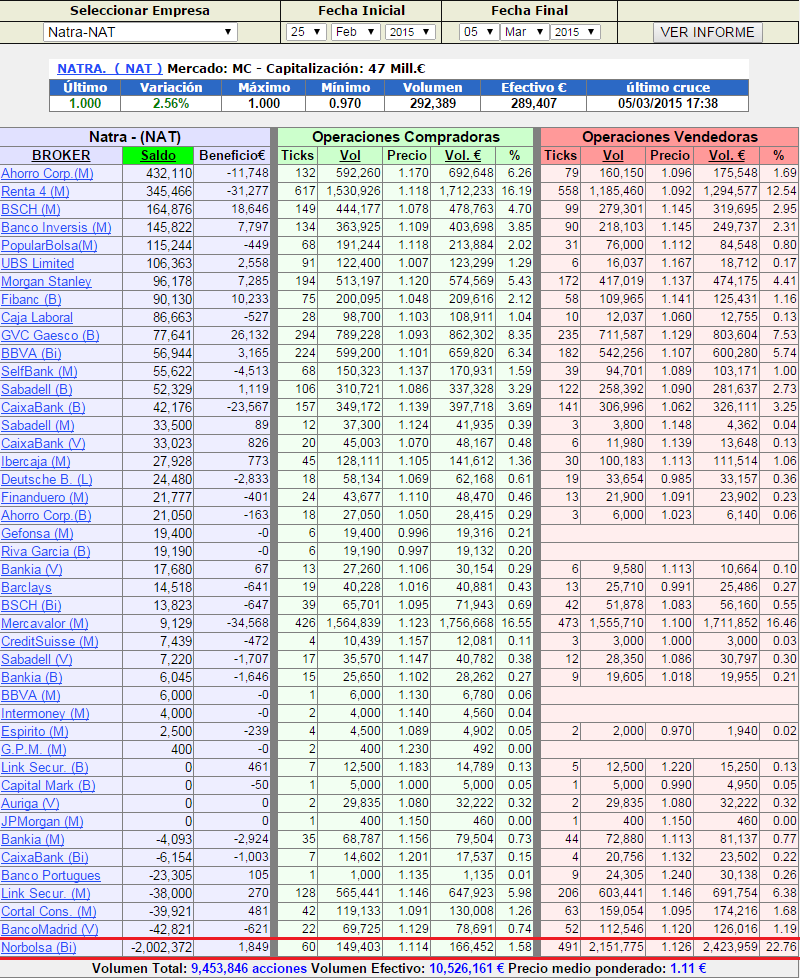800x978 pixels.
Task: Open the Cortal Cons. (M) broker link
Action: coord(49,912)
